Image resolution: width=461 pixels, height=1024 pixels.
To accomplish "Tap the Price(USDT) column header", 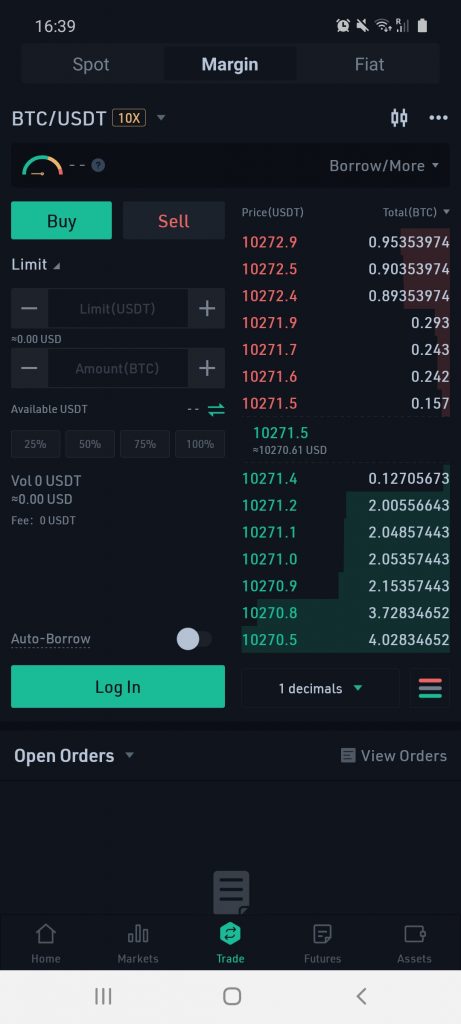I will [272, 212].
